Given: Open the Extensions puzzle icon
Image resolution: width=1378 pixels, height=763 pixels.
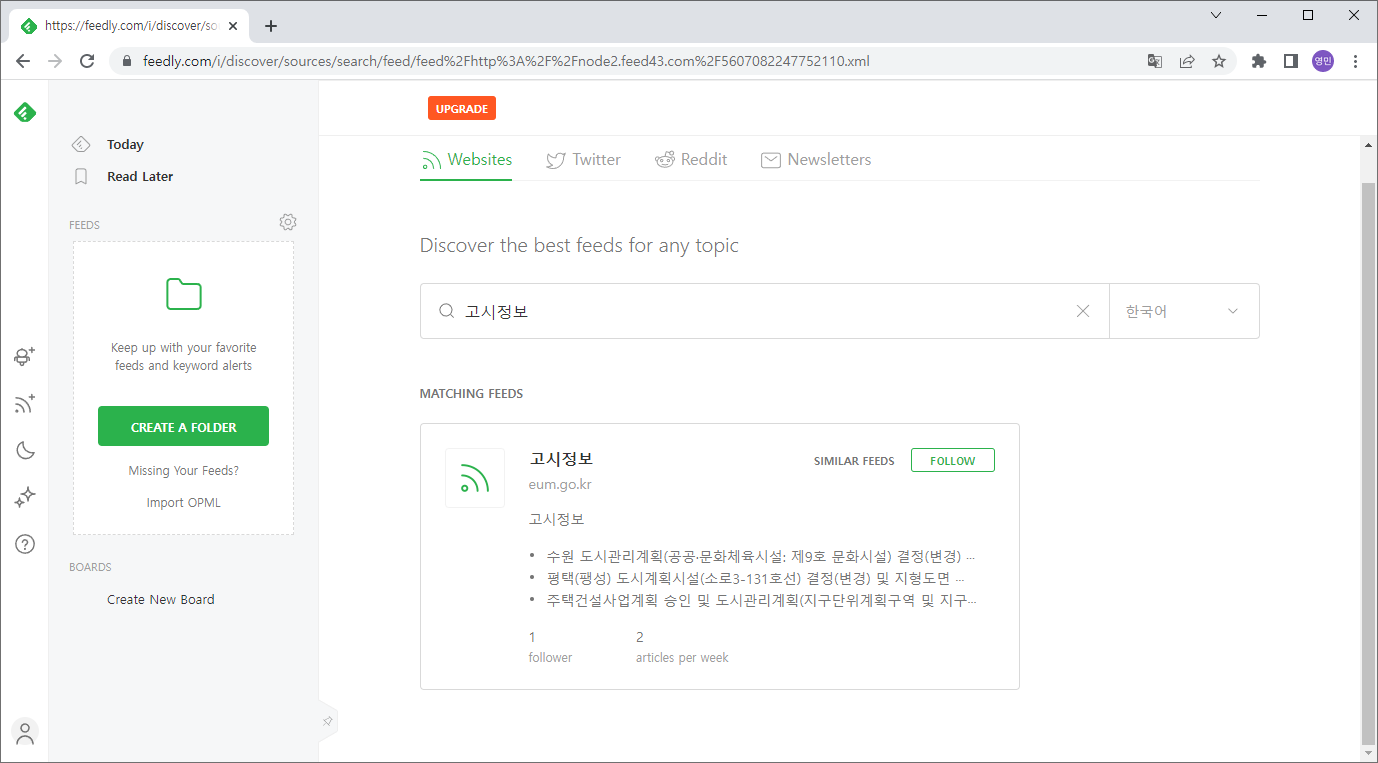Looking at the screenshot, I should point(1259,61).
